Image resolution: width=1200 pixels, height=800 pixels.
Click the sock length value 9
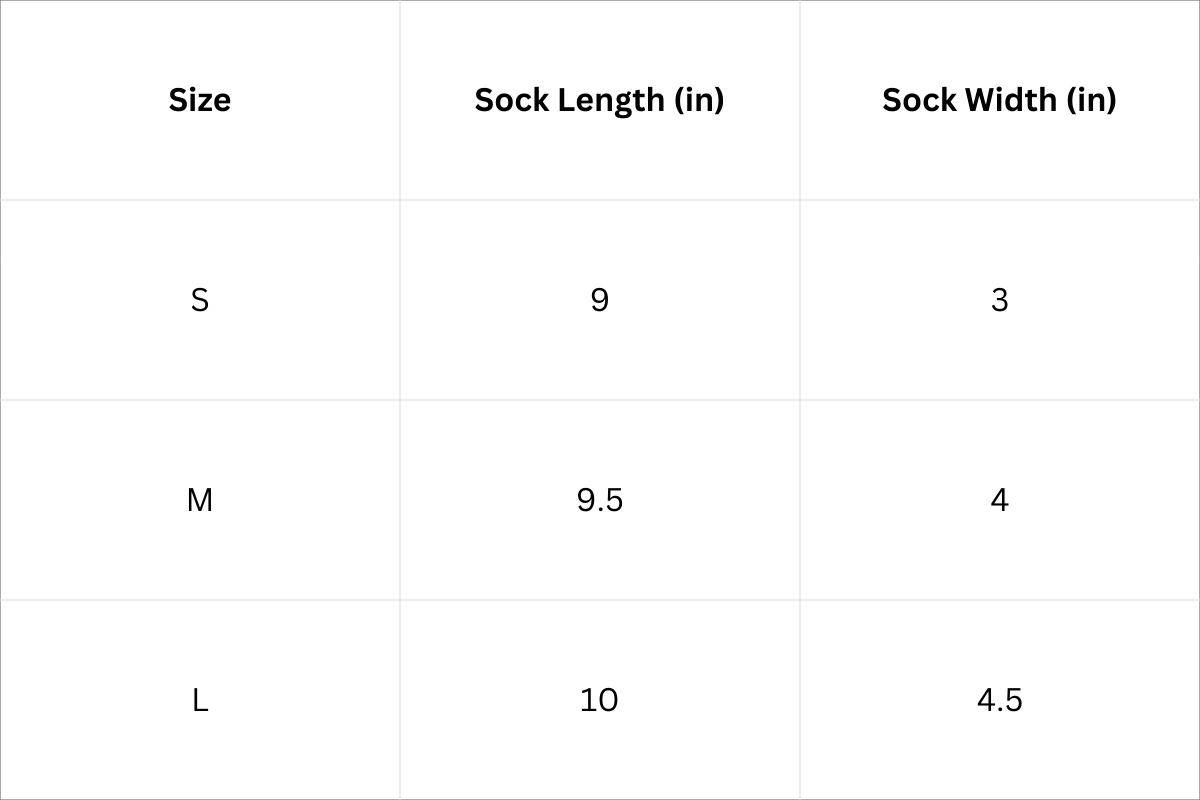(x=600, y=300)
